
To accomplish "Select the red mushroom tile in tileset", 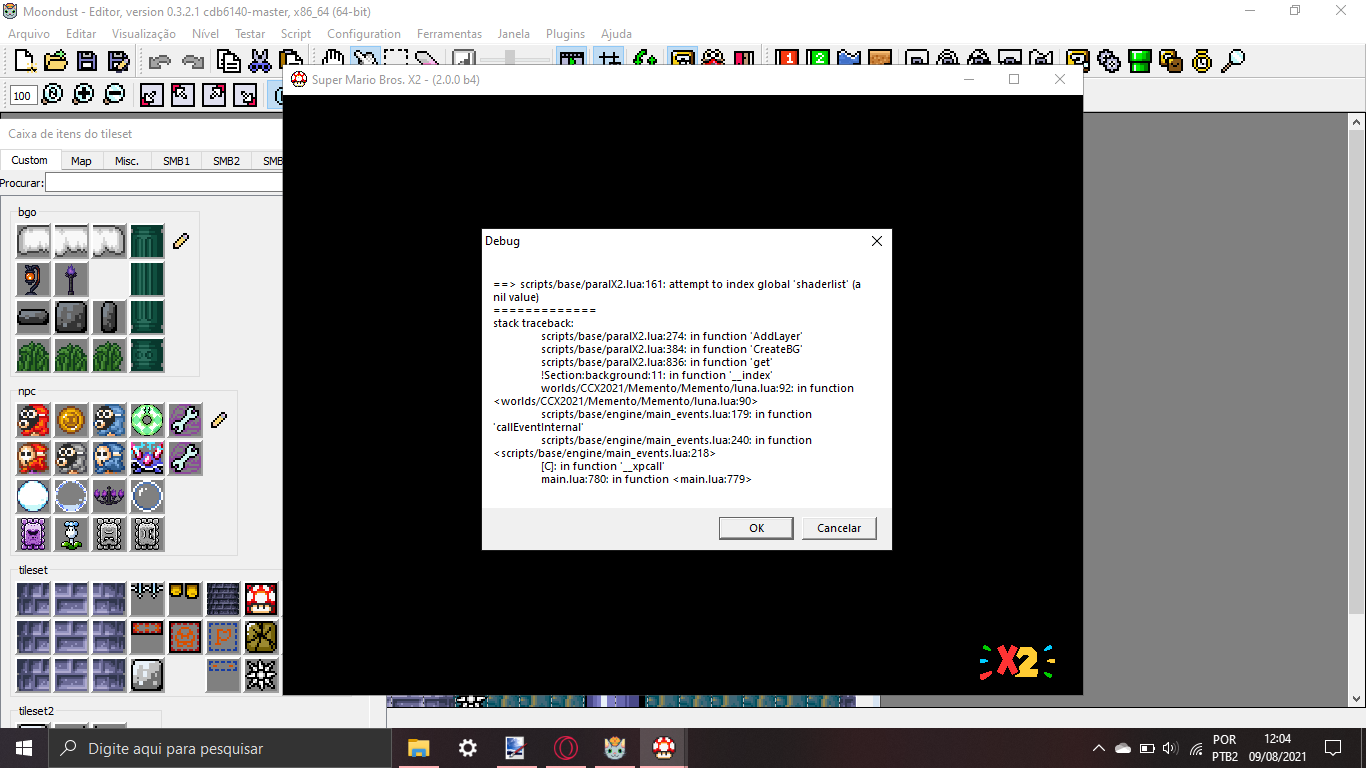I will click(261, 598).
